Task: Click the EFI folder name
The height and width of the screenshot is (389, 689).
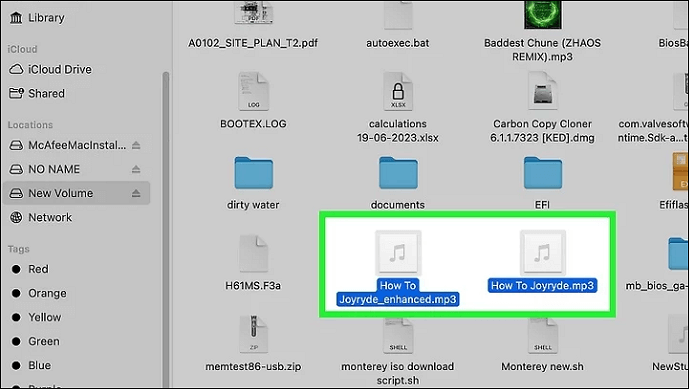Action: (x=543, y=205)
